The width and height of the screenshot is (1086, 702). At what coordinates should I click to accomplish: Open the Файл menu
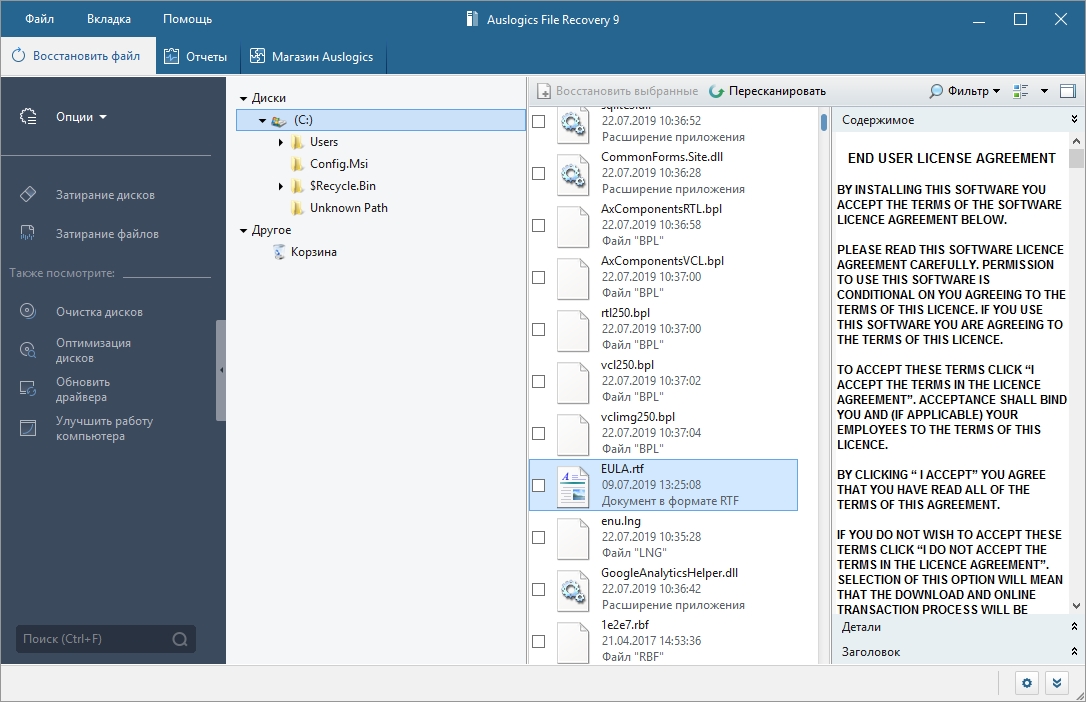click(40, 19)
